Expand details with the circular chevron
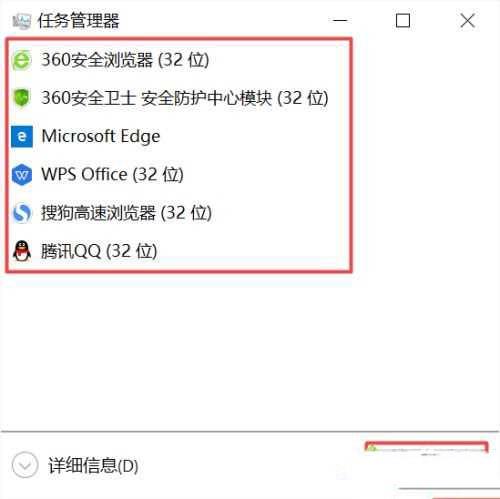Image resolution: width=500 pixels, height=499 pixels. tap(25, 465)
